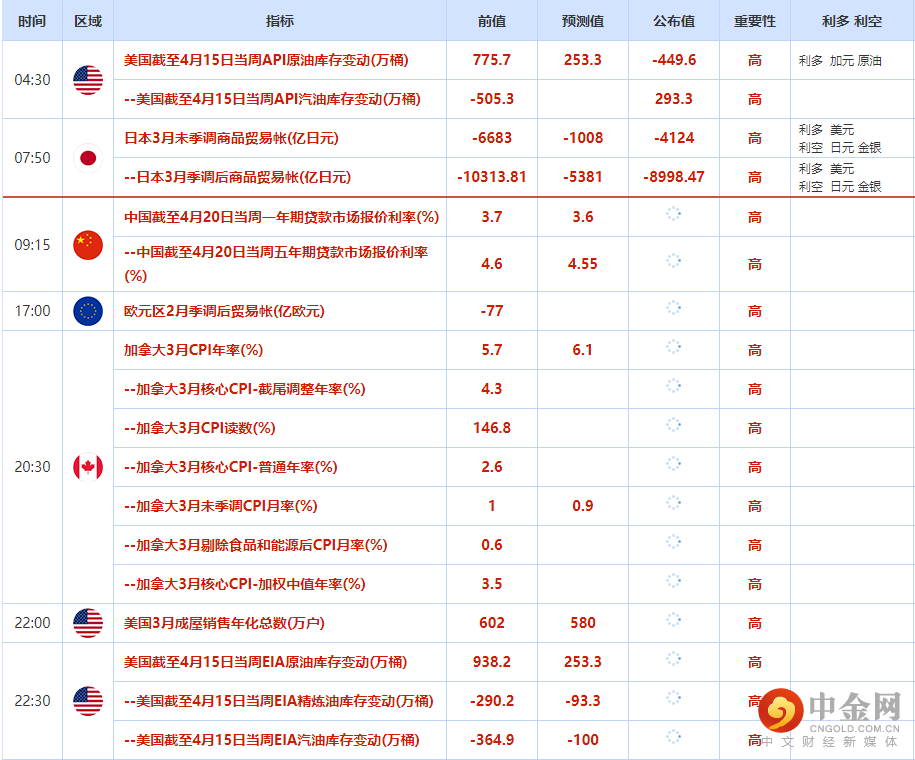The image size is (915, 760).
Task: Click the 区域 column header
Action: 88,22
